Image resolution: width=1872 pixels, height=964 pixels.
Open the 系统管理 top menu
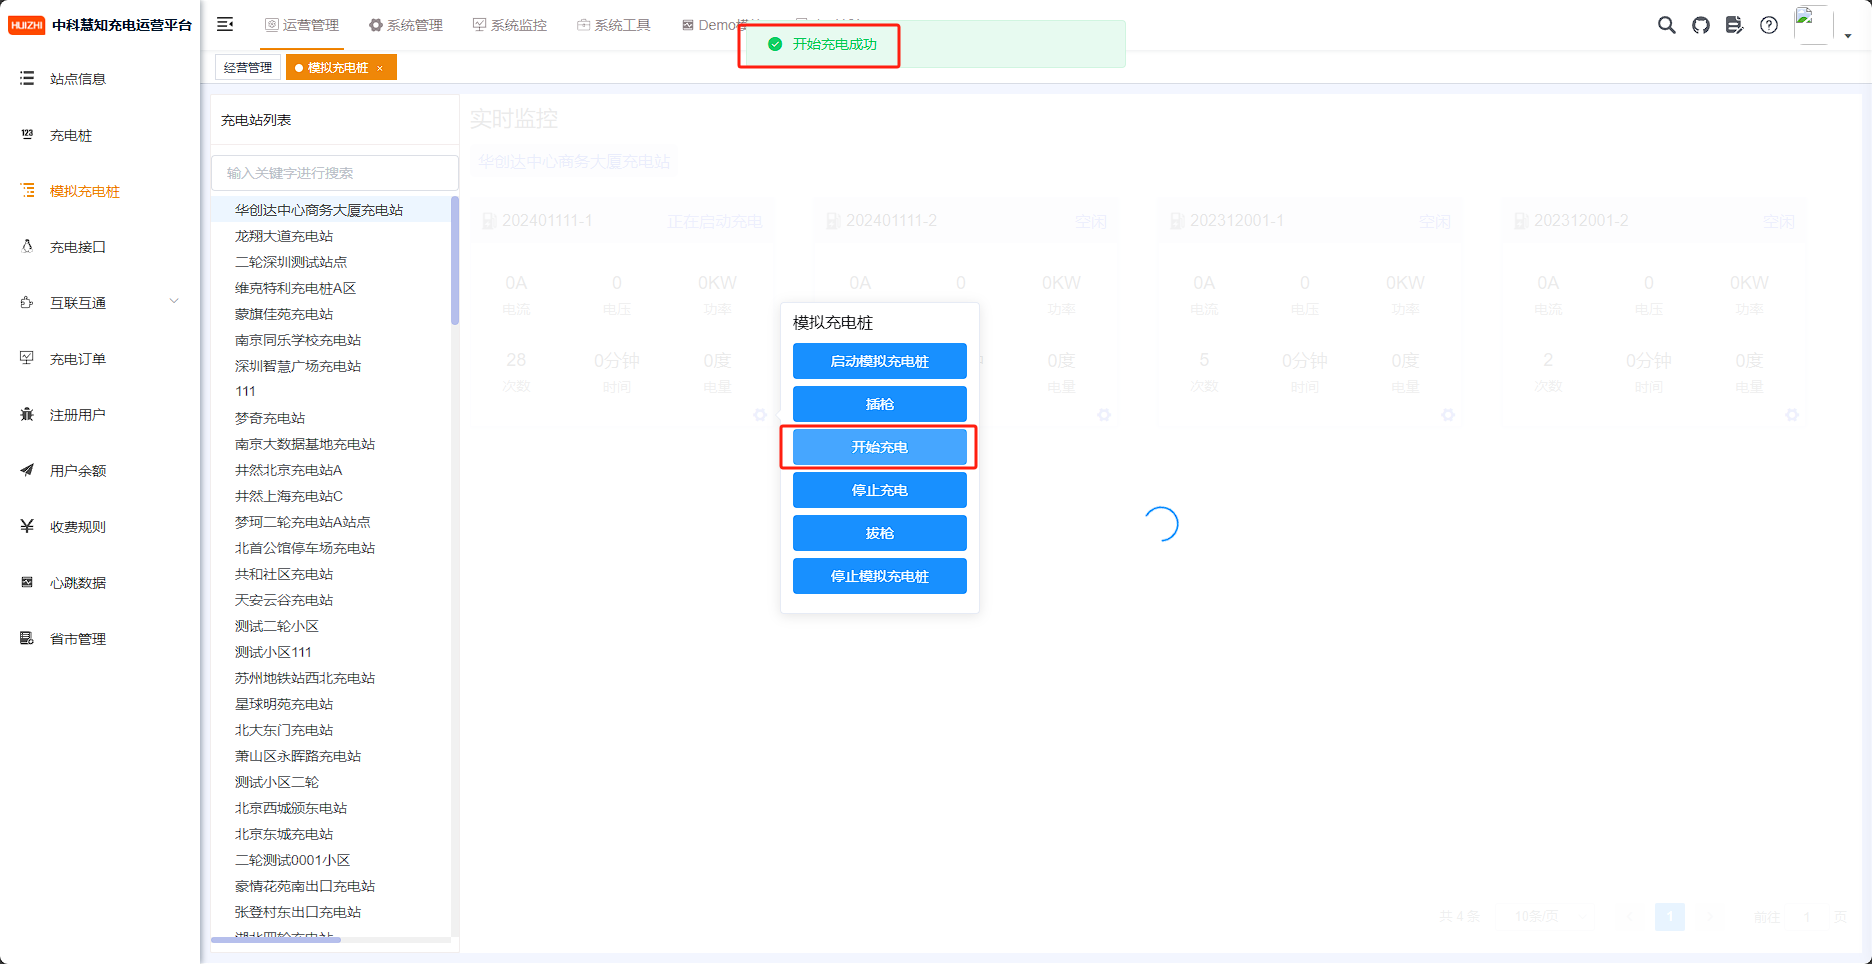[x=405, y=25]
